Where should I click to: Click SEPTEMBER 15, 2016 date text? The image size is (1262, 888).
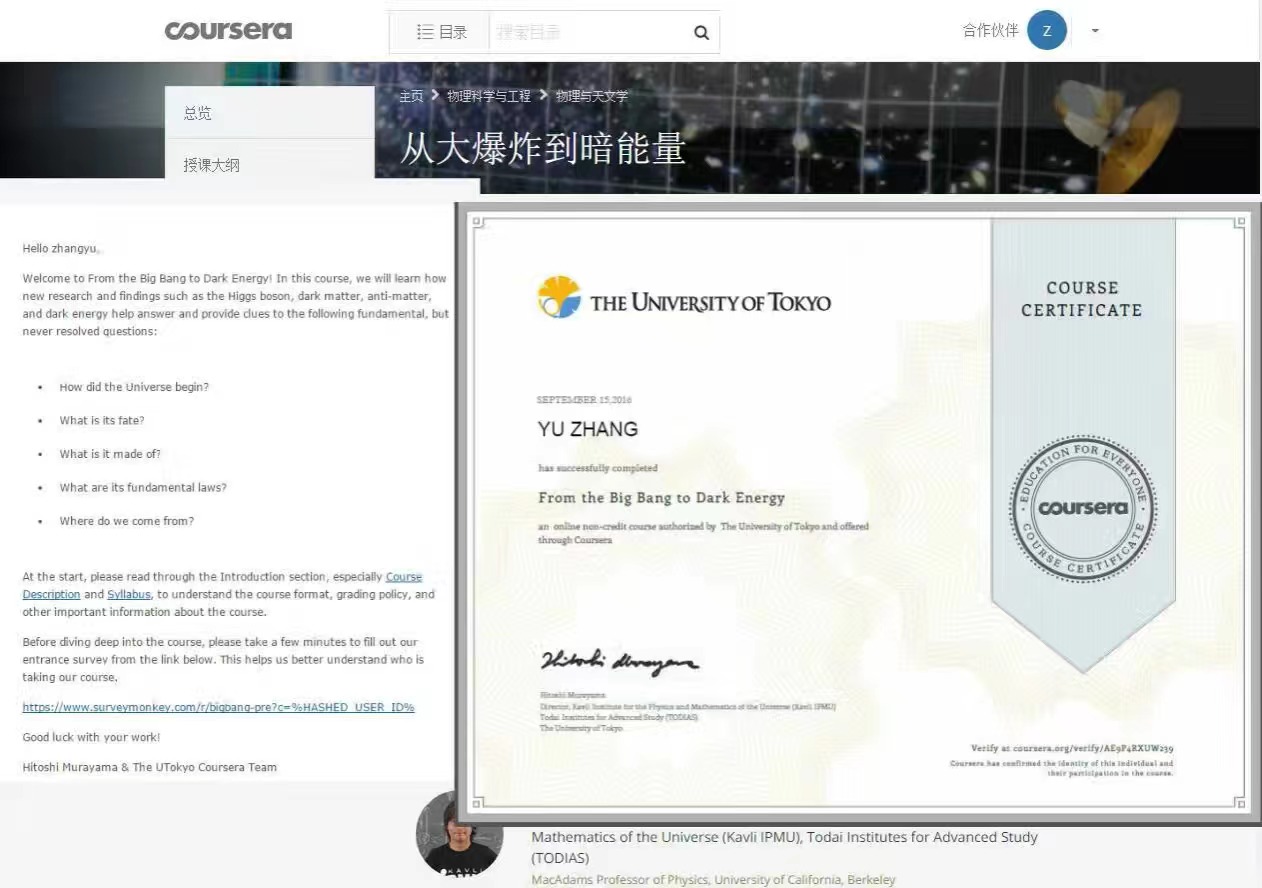pos(584,400)
